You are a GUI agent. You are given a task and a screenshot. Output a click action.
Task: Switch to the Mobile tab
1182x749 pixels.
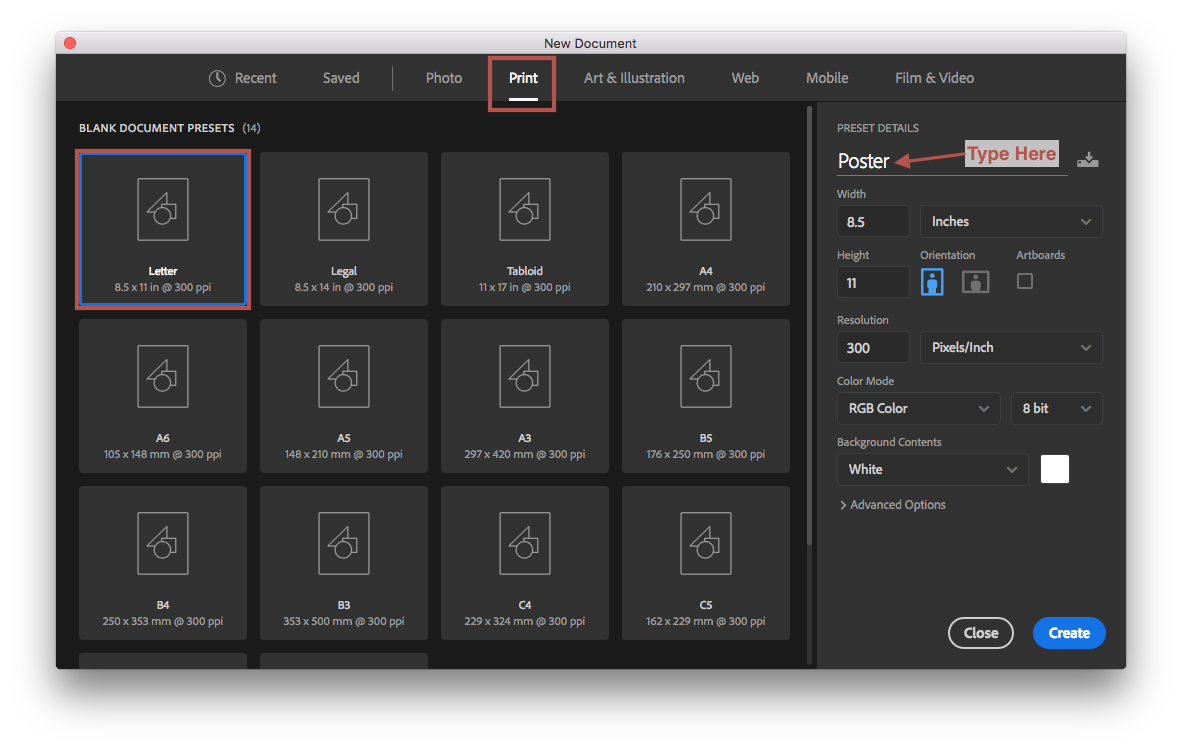[x=827, y=78]
